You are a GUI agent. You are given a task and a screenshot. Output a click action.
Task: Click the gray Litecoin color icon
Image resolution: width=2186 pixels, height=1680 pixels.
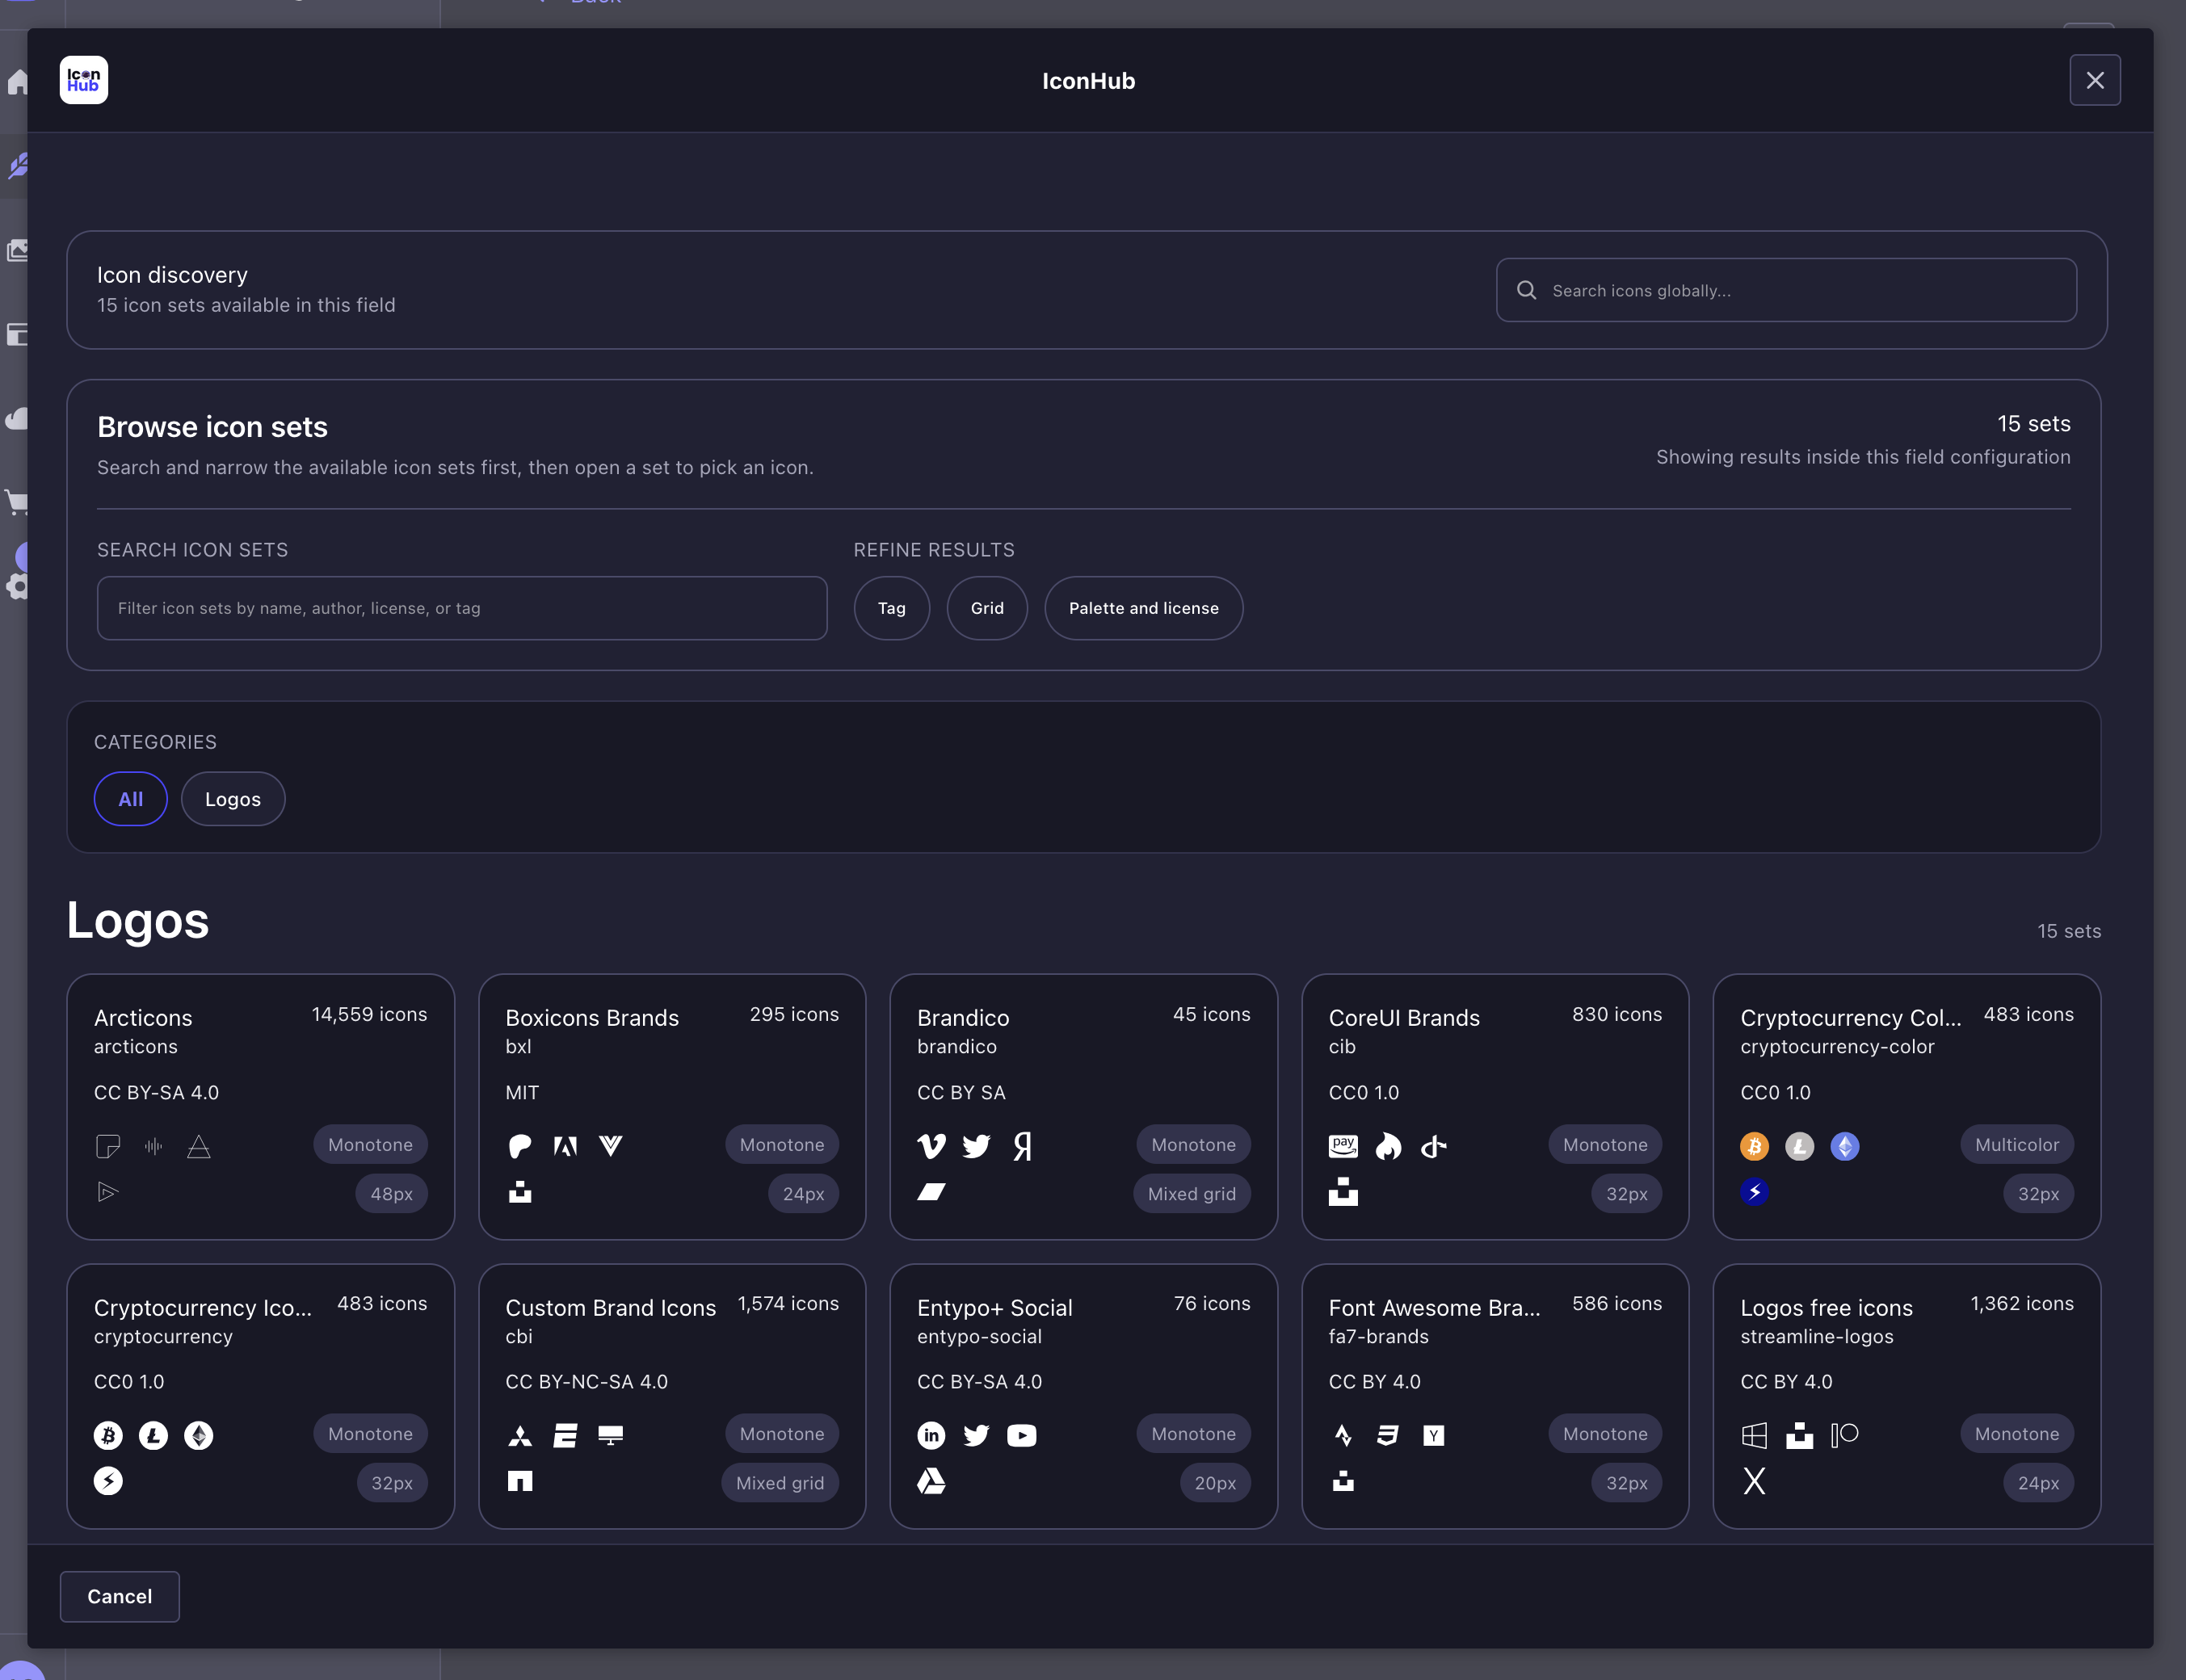(x=1800, y=1146)
